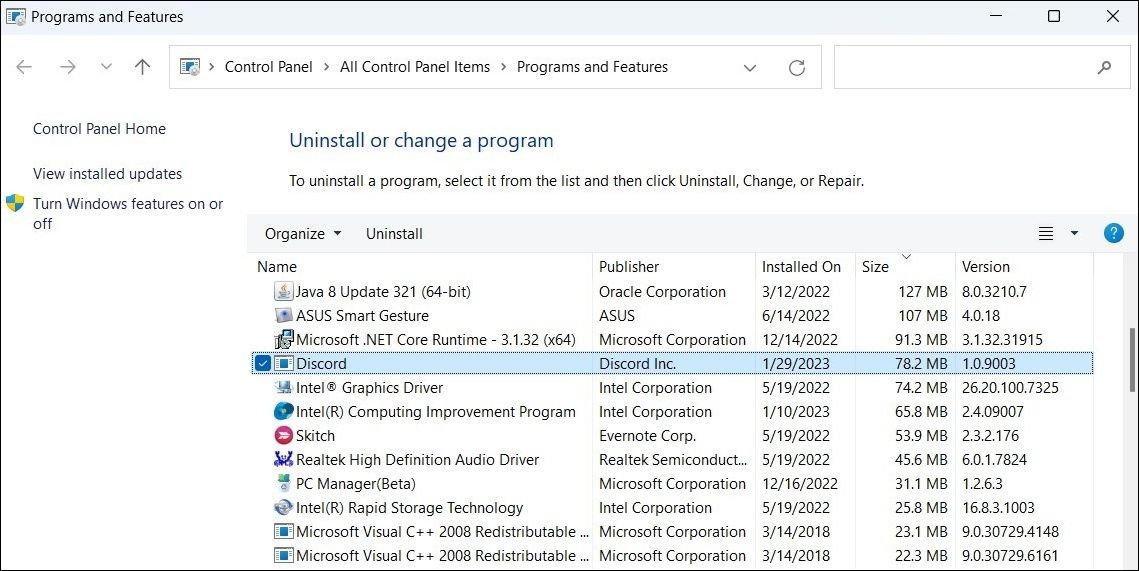Select ASUS Smart Gesture program name
Image resolution: width=1139 pixels, height=571 pixels.
pyautogui.click(x=362, y=315)
